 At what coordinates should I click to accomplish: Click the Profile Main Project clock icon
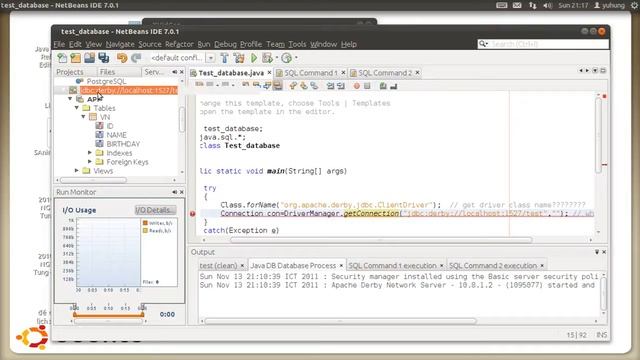(287, 58)
